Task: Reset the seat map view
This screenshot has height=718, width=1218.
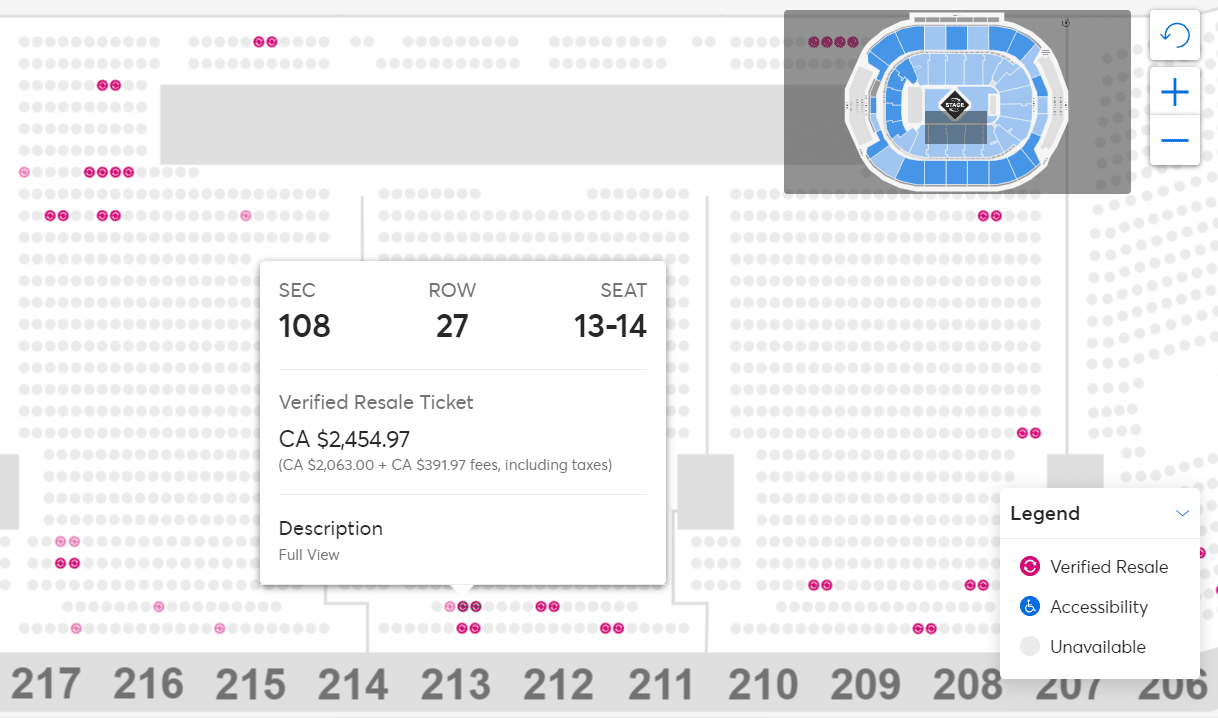Action: click(x=1174, y=36)
